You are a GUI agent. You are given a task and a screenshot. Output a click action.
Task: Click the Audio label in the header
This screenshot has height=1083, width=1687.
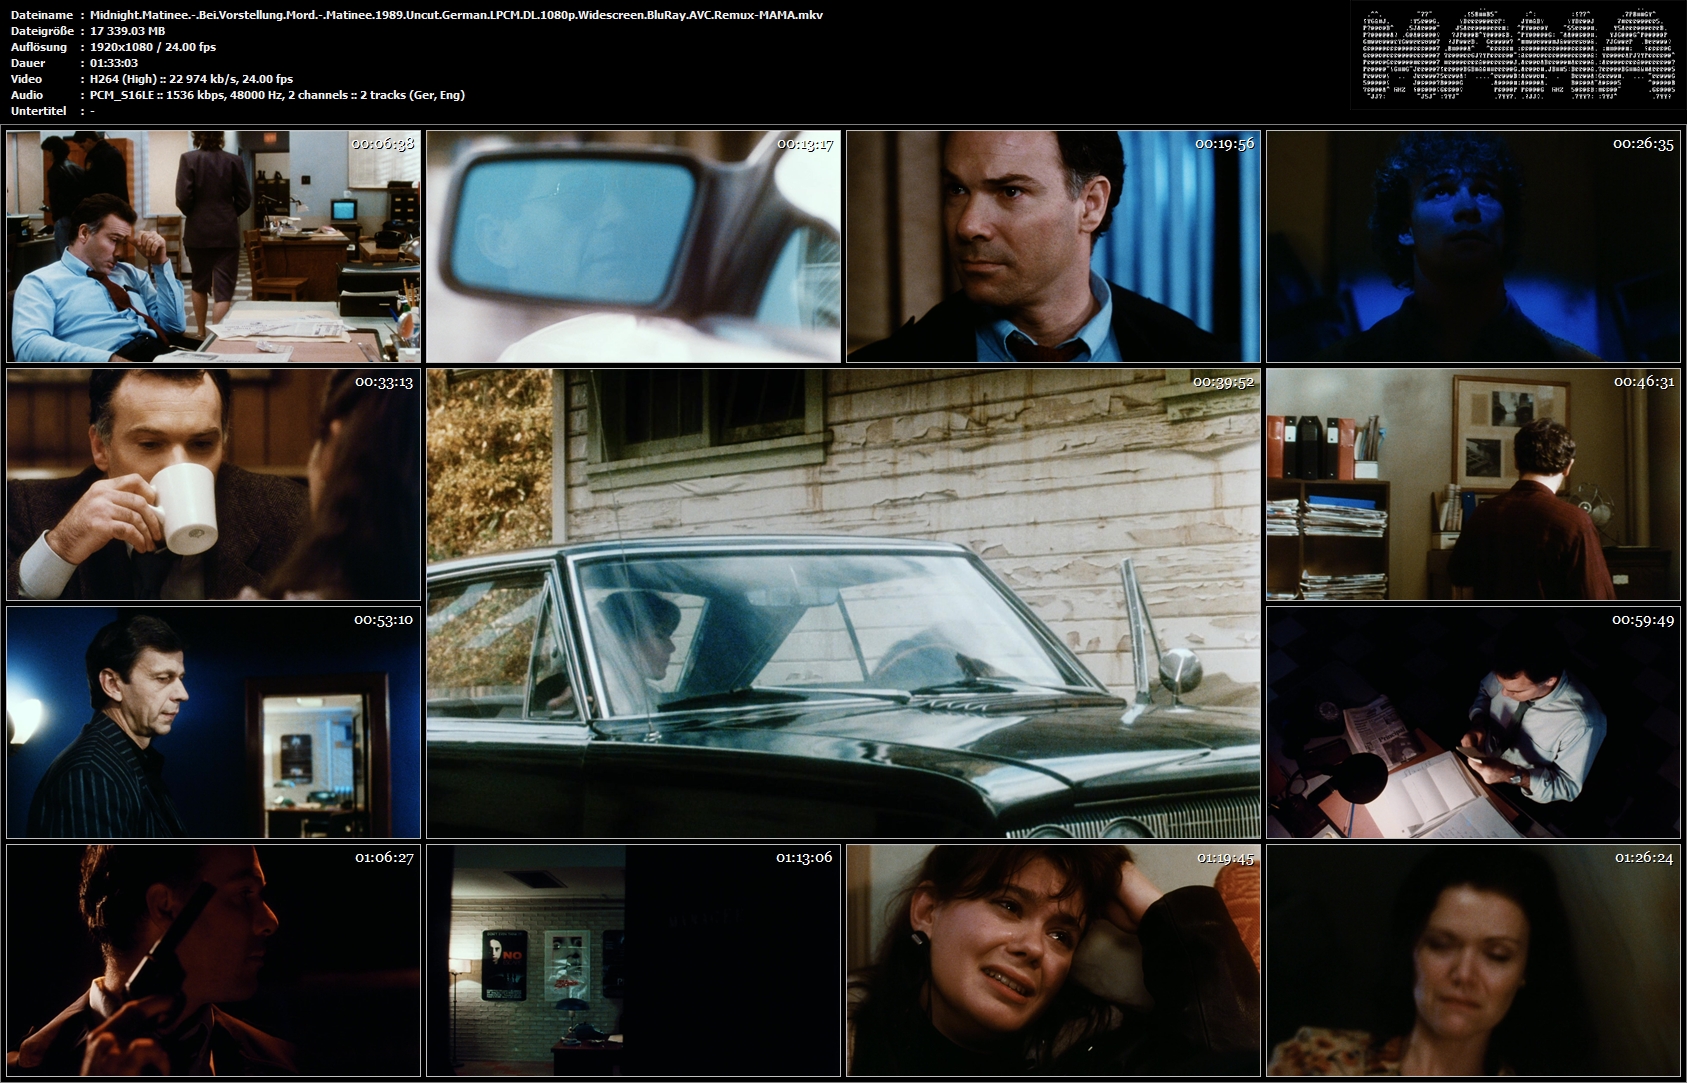27,95
